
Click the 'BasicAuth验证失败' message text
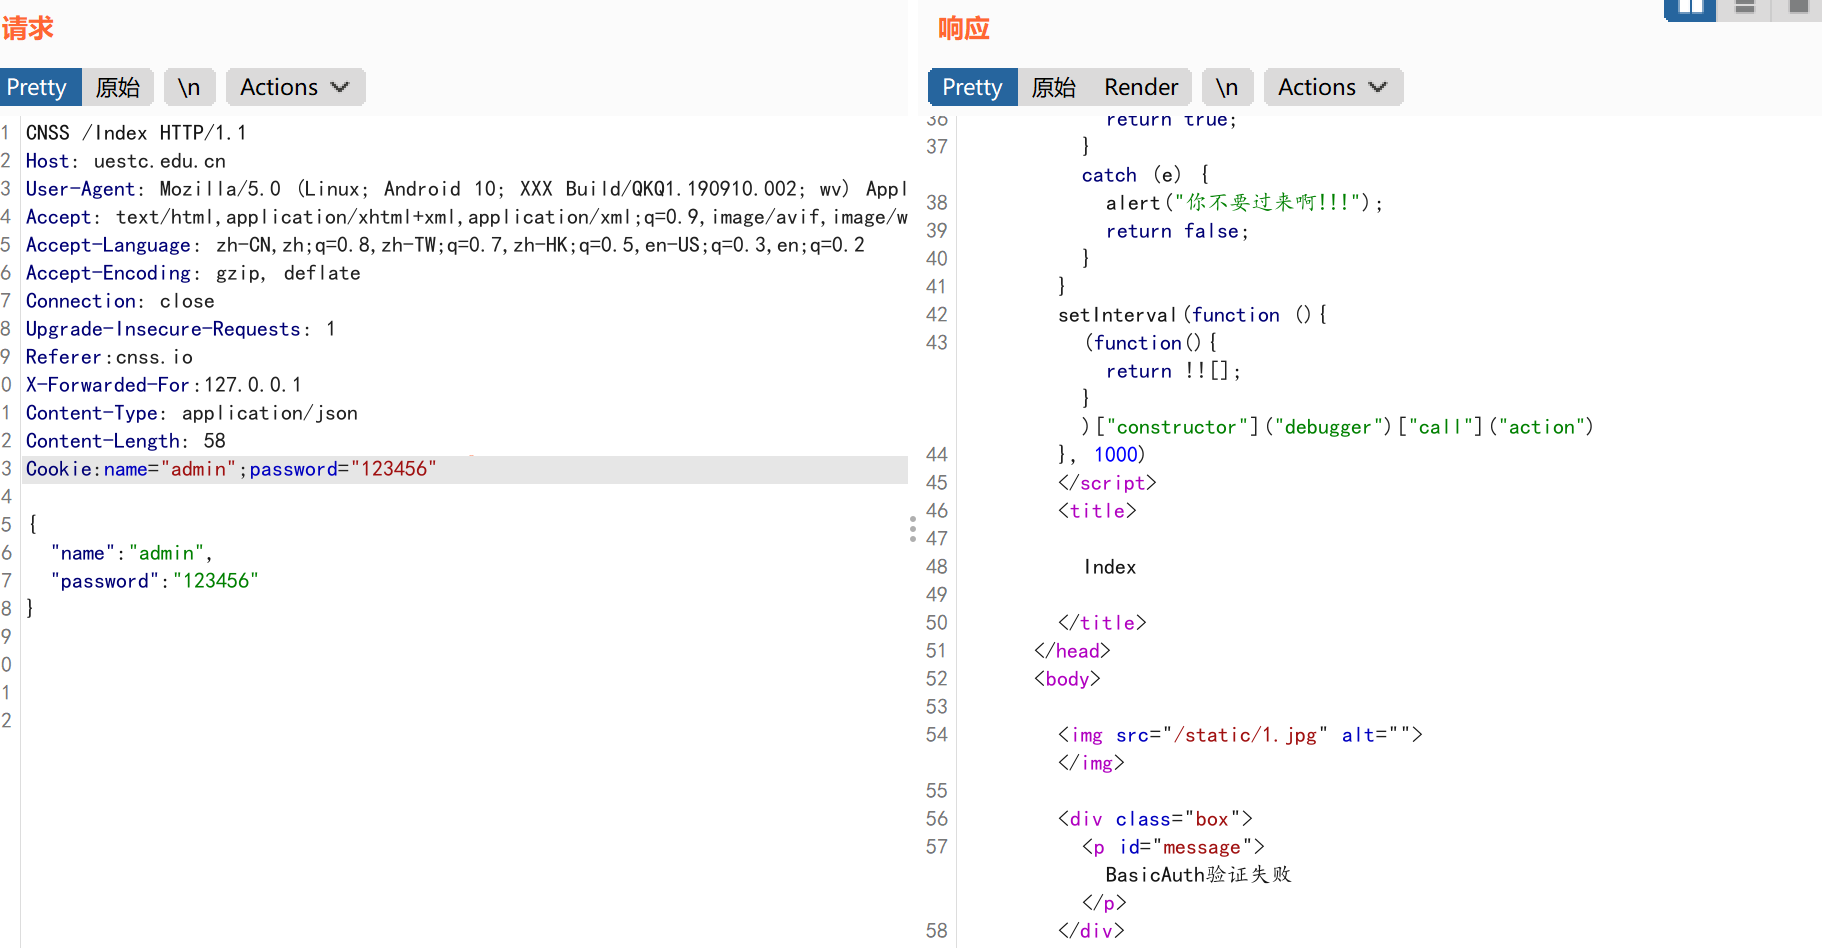coord(1198,875)
